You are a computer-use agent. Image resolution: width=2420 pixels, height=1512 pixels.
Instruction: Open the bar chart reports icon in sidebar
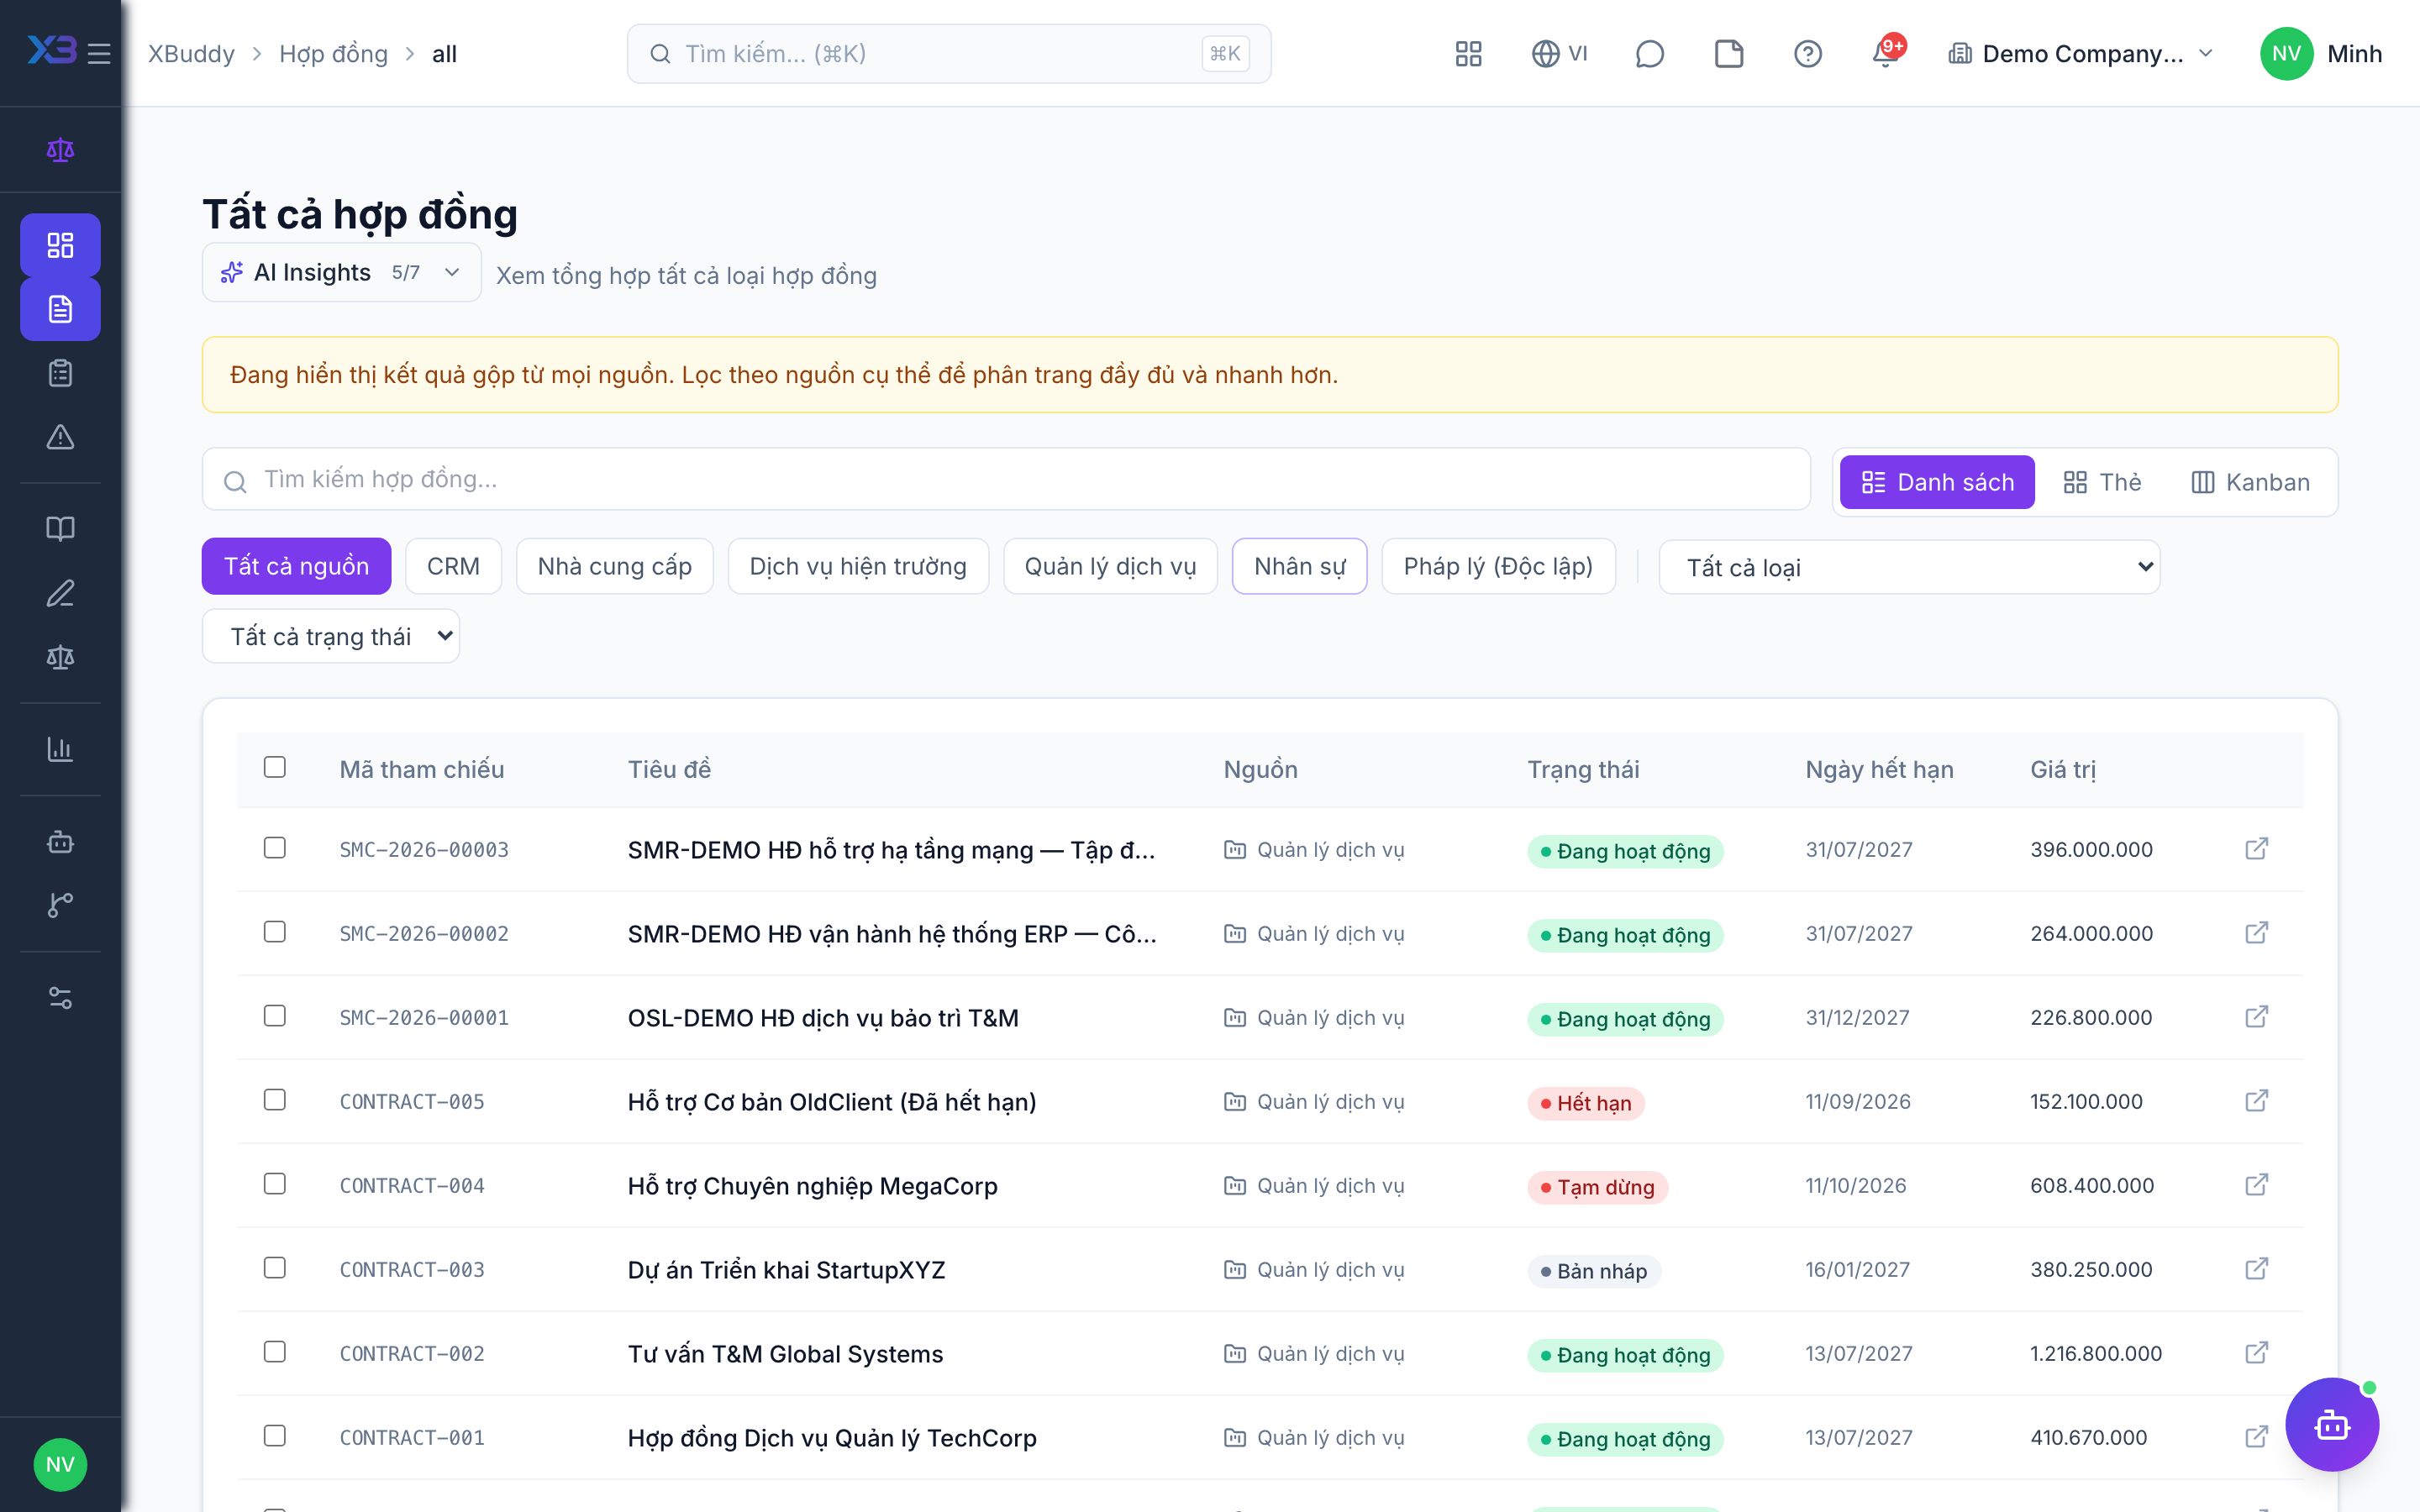click(x=60, y=749)
